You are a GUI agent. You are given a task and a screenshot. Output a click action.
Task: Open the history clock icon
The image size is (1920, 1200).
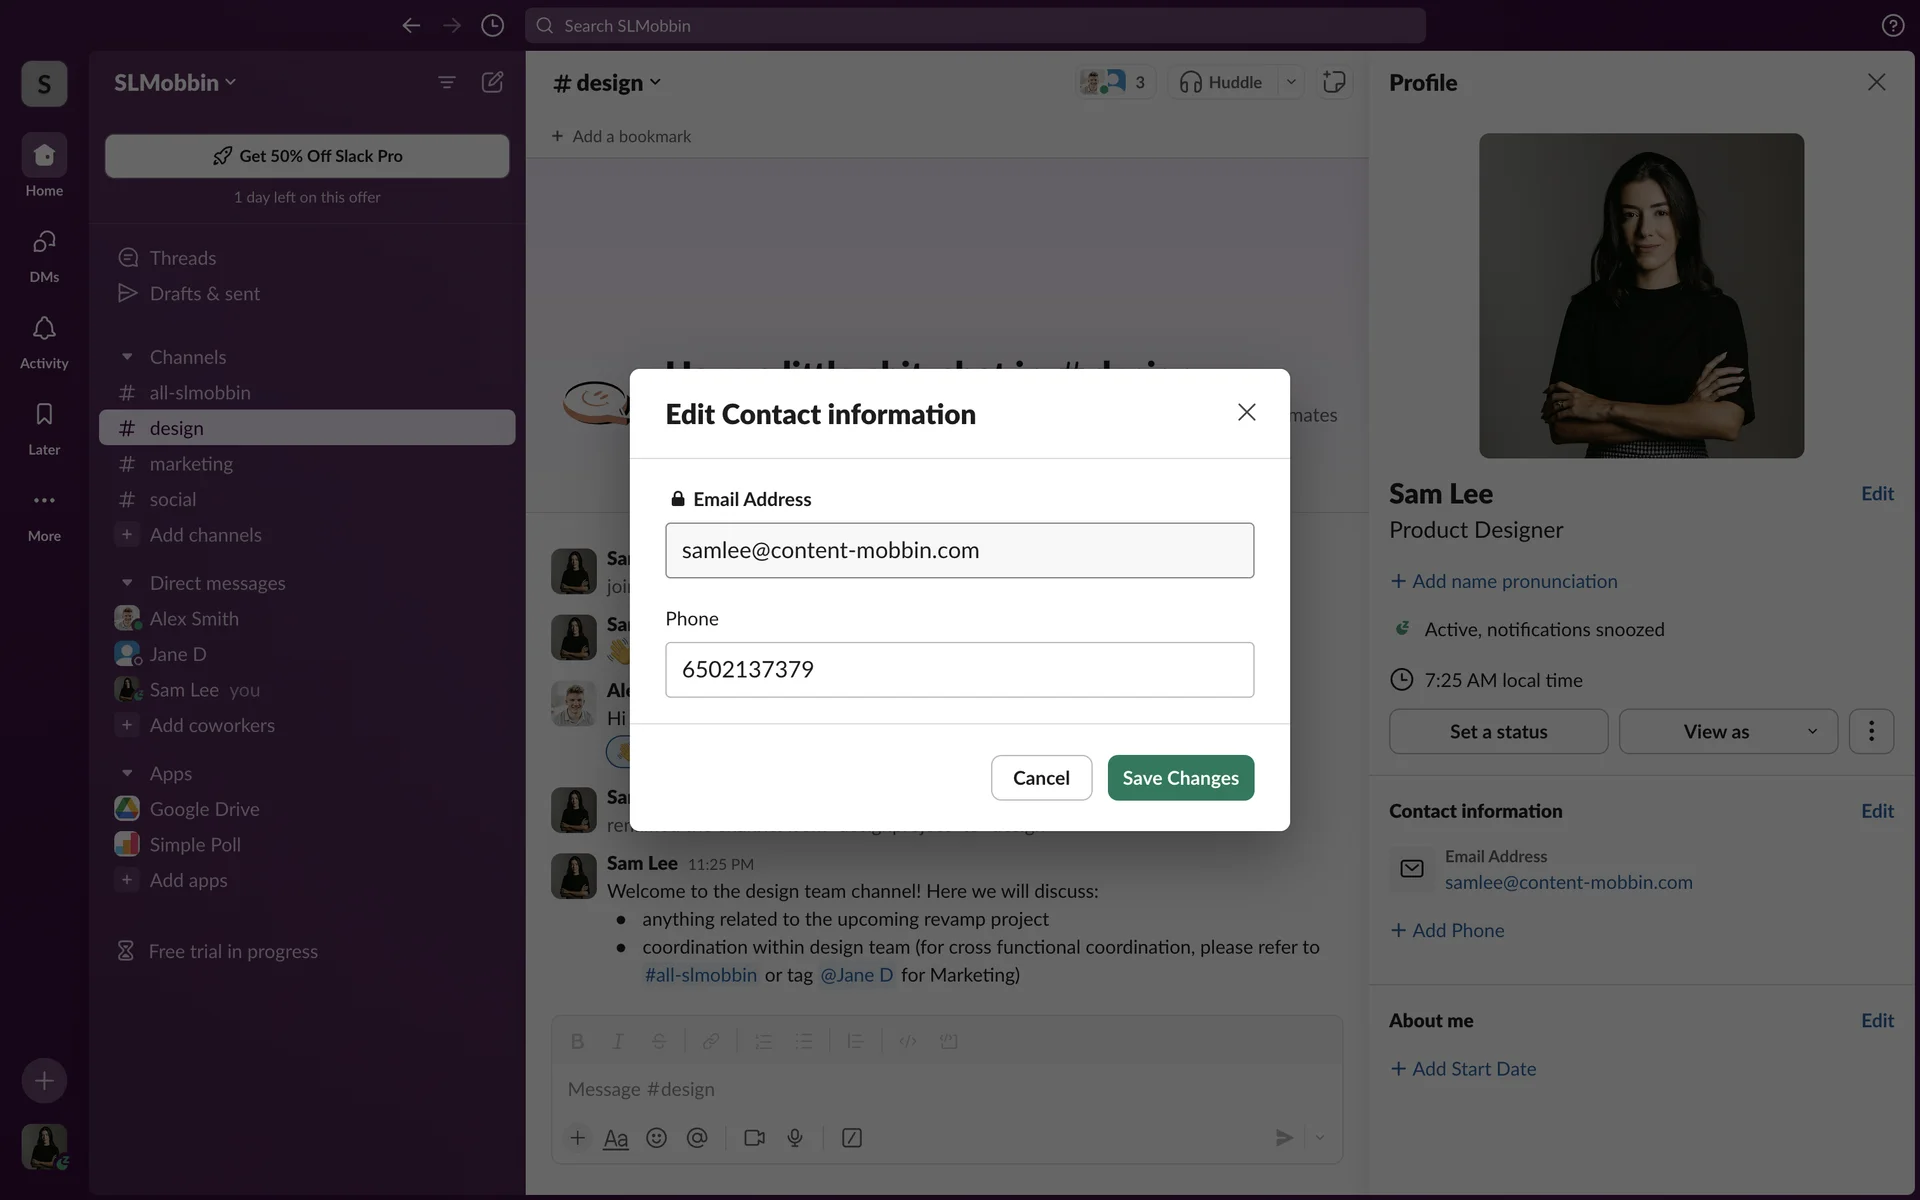492,26
